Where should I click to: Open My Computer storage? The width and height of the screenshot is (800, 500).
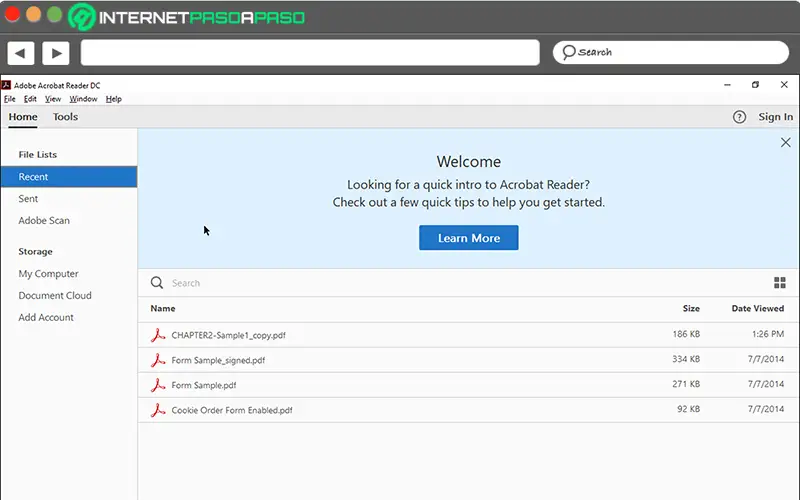(48, 273)
